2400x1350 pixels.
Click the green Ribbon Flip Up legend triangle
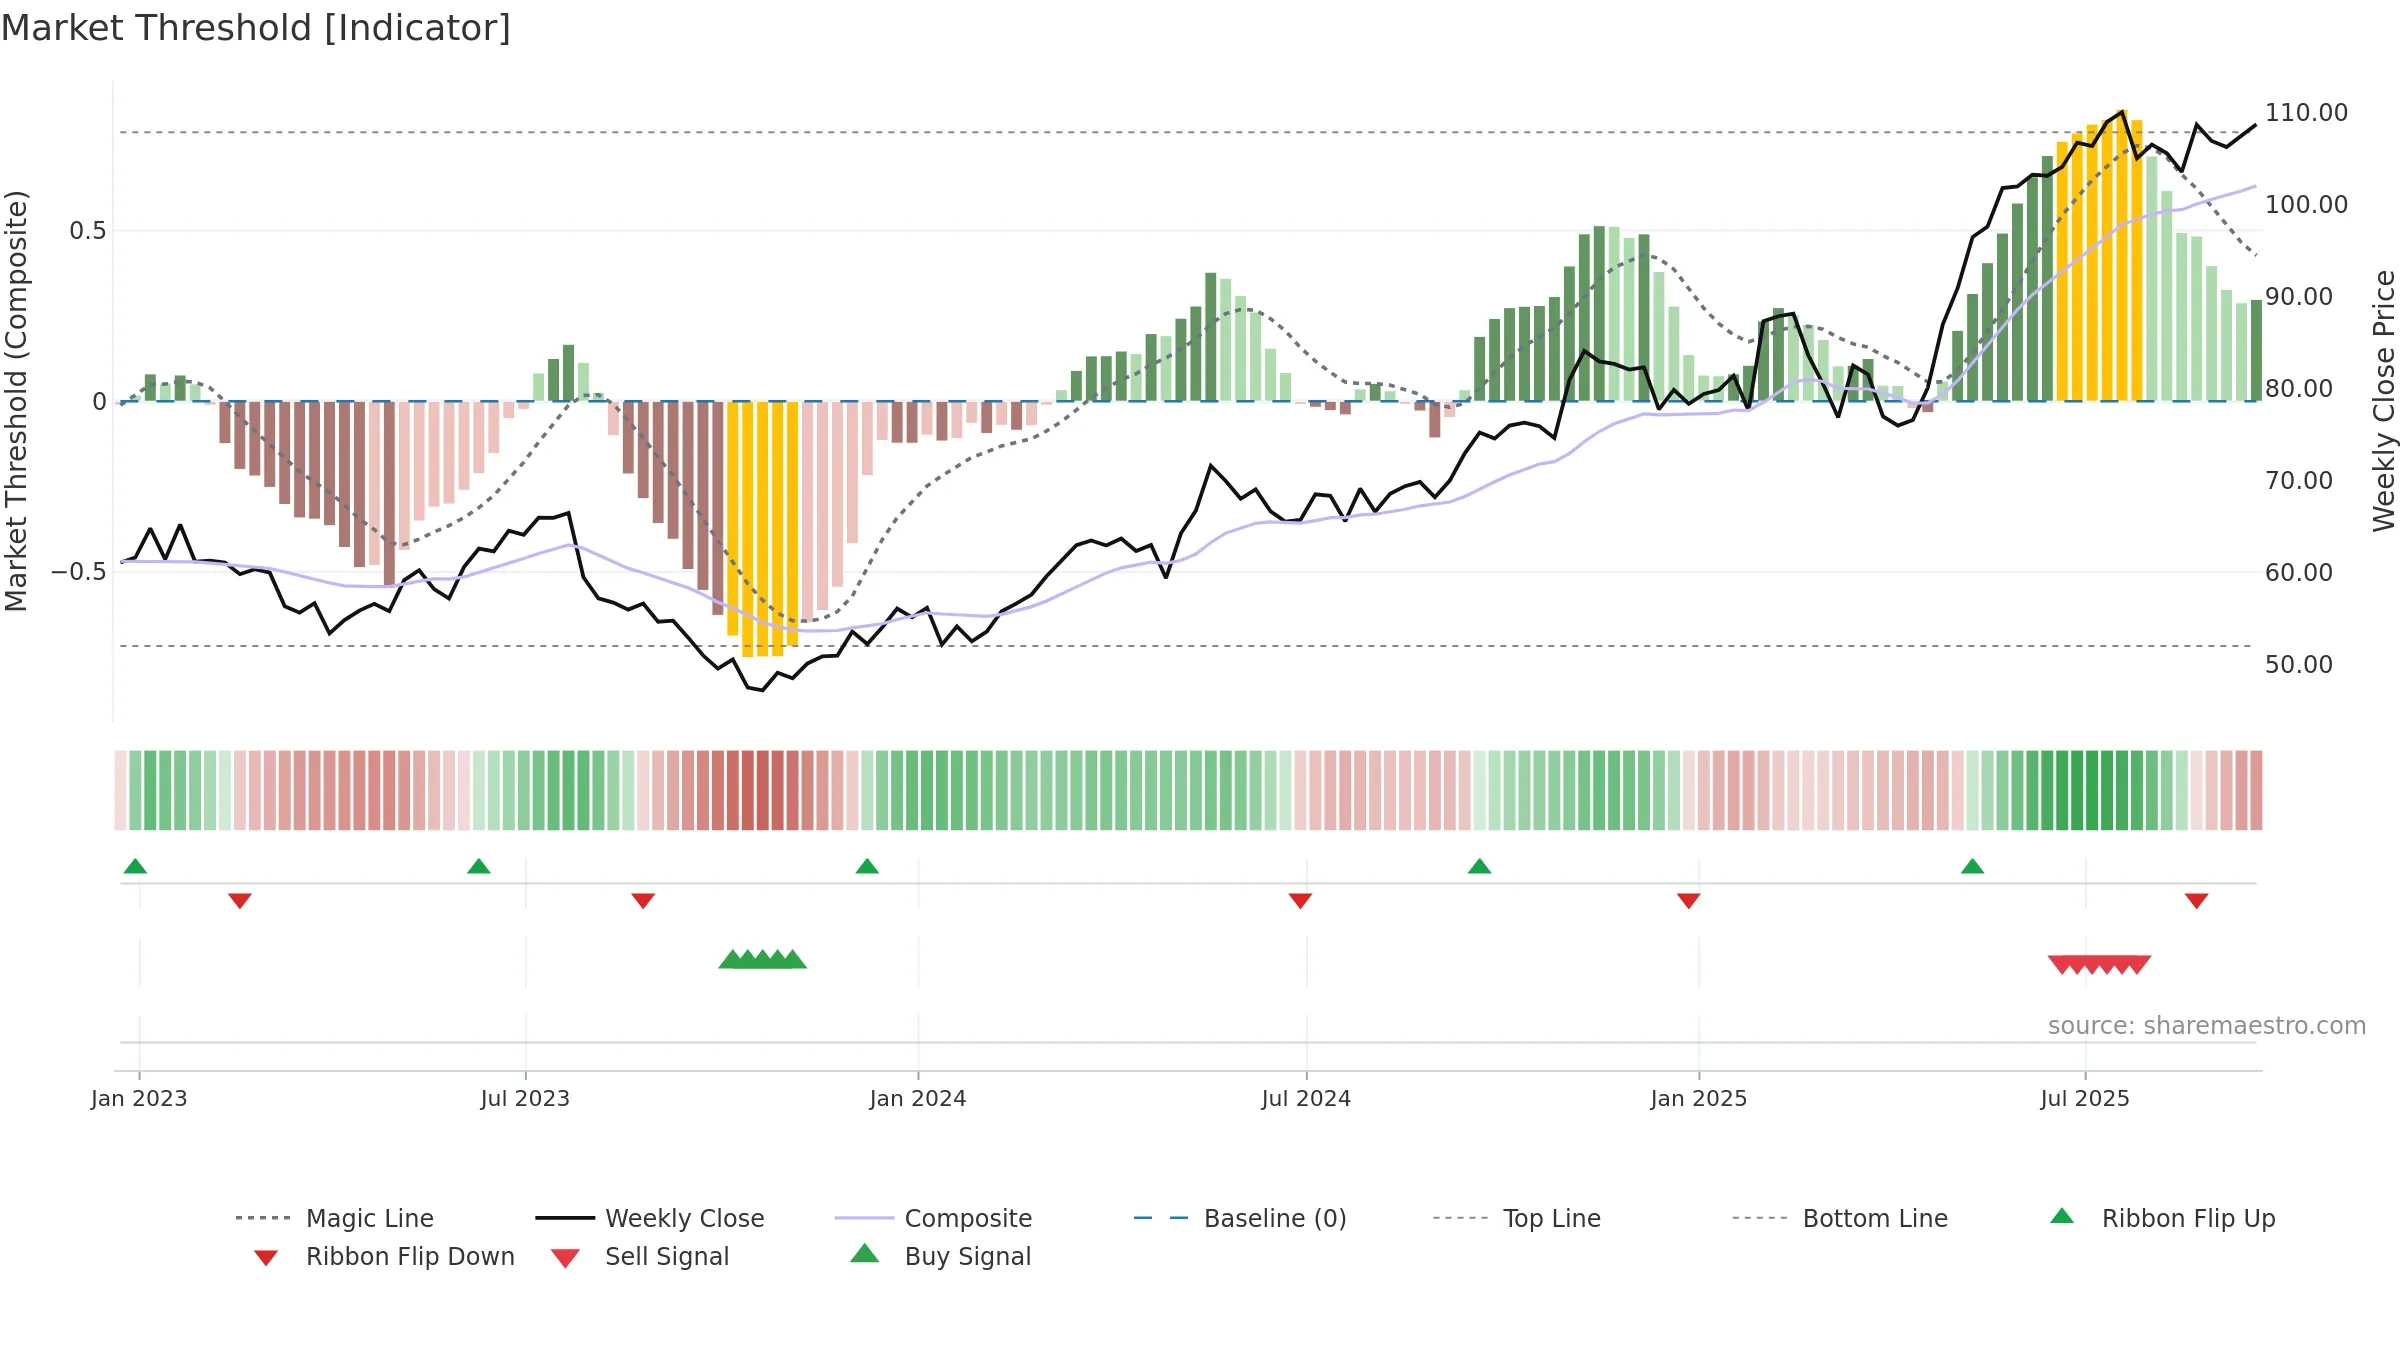point(2062,1216)
